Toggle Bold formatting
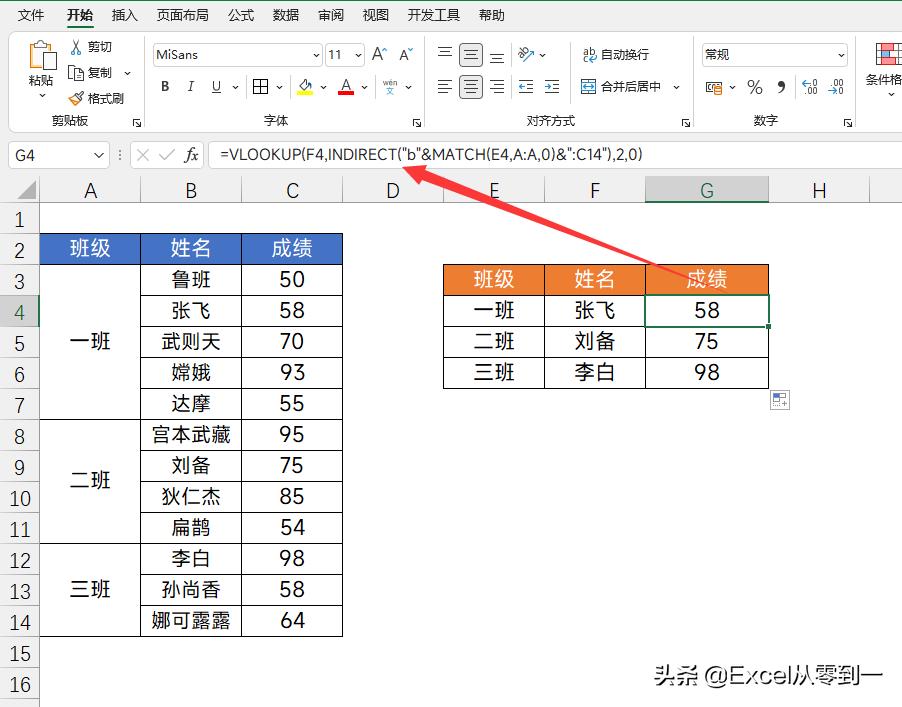 point(163,88)
